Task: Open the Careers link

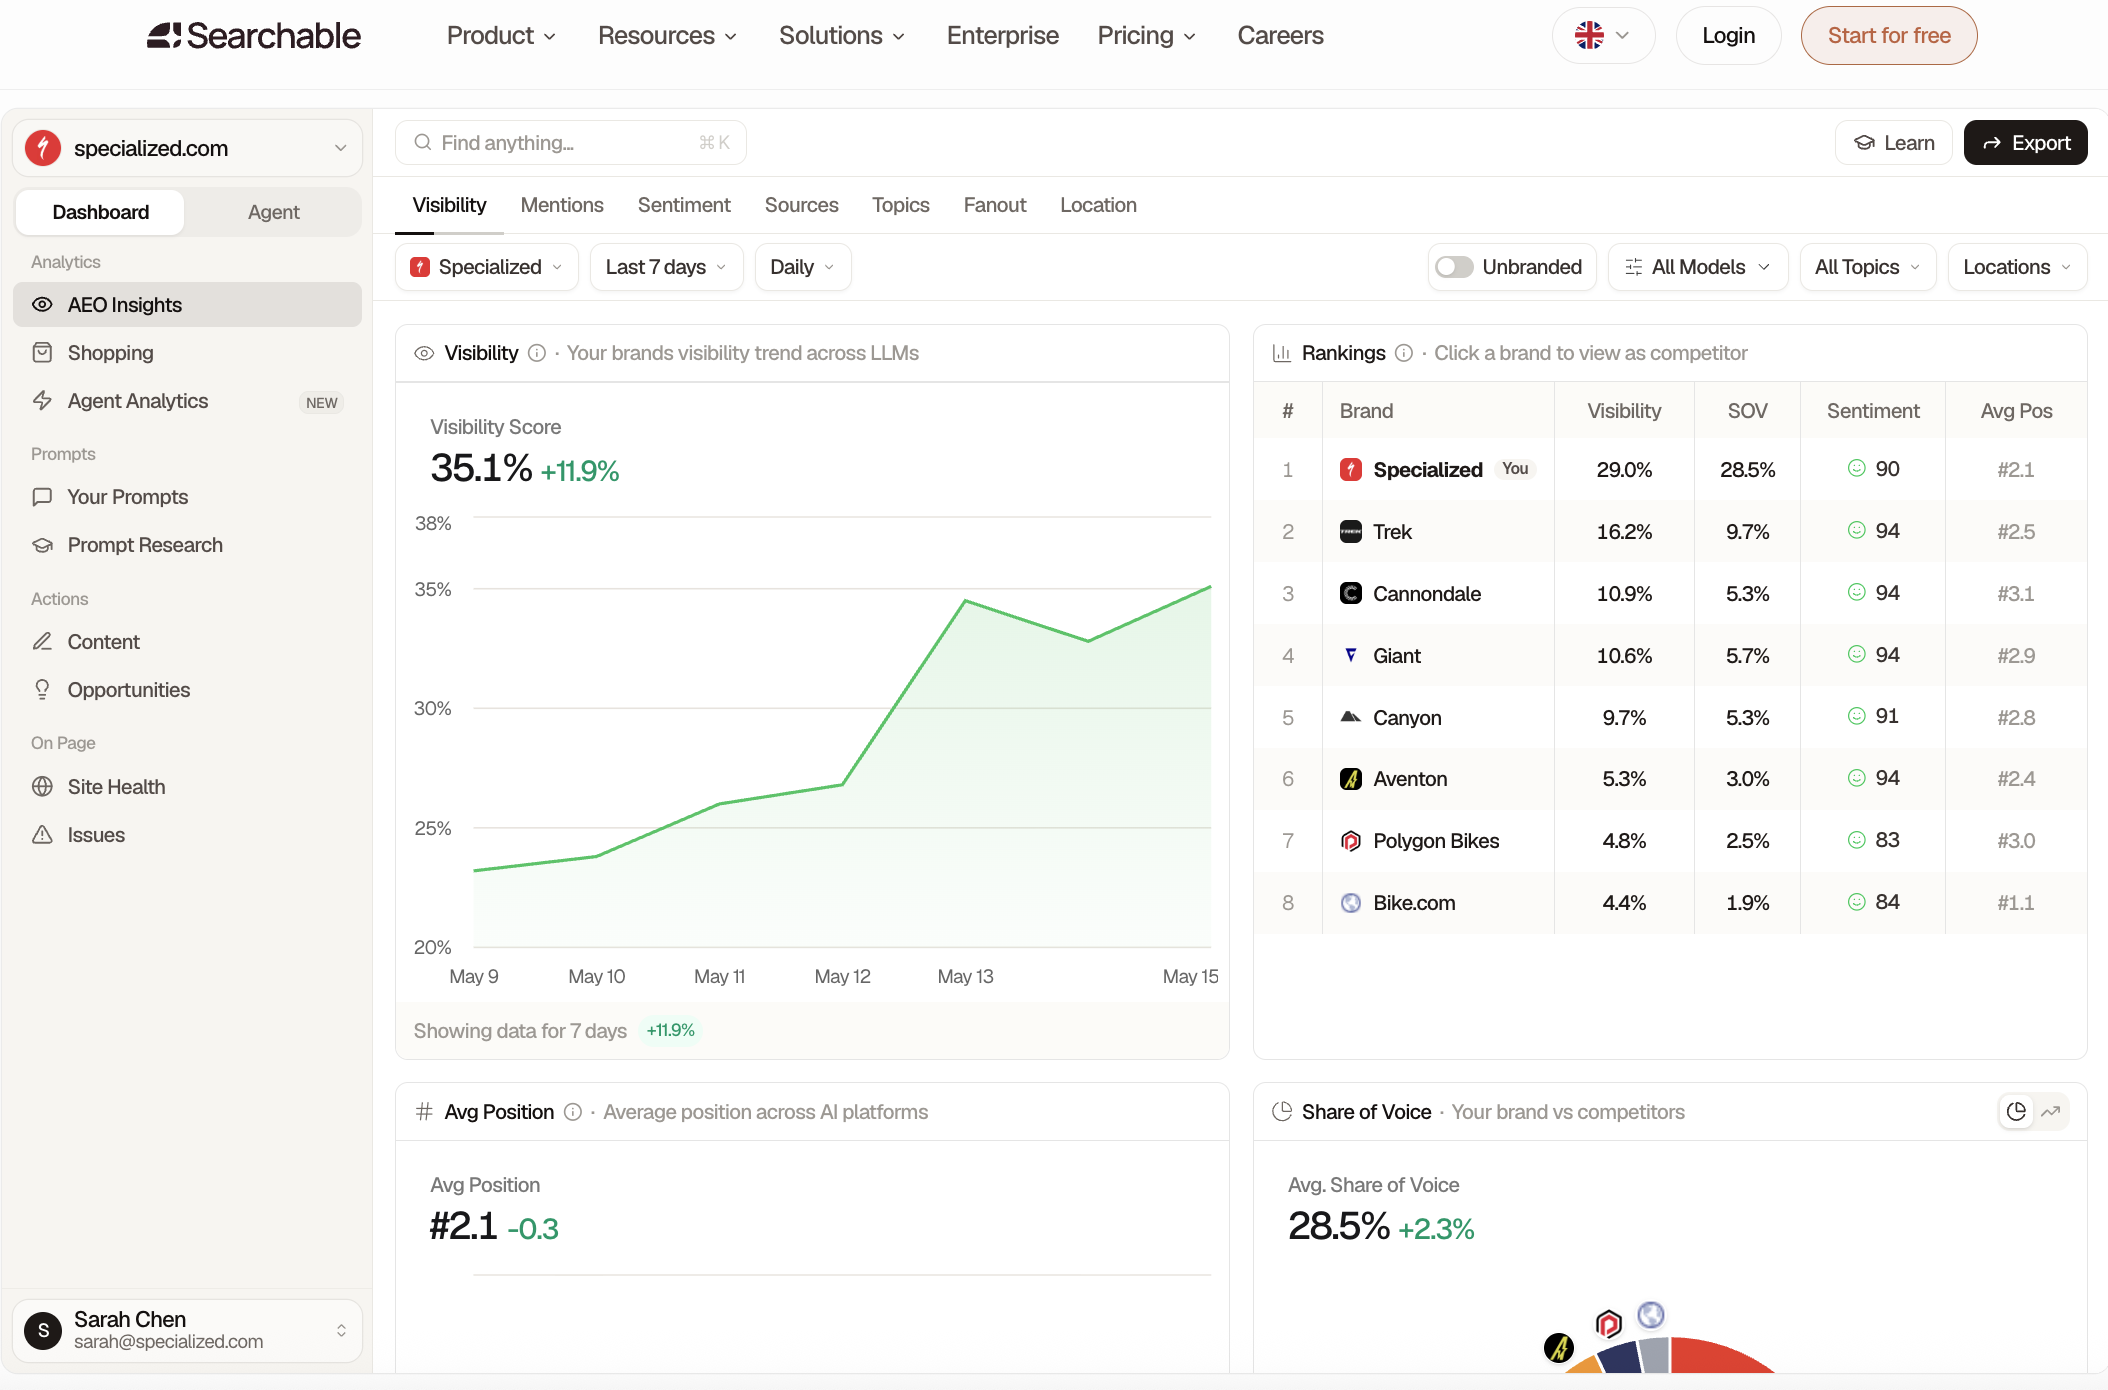Action: coord(1280,36)
